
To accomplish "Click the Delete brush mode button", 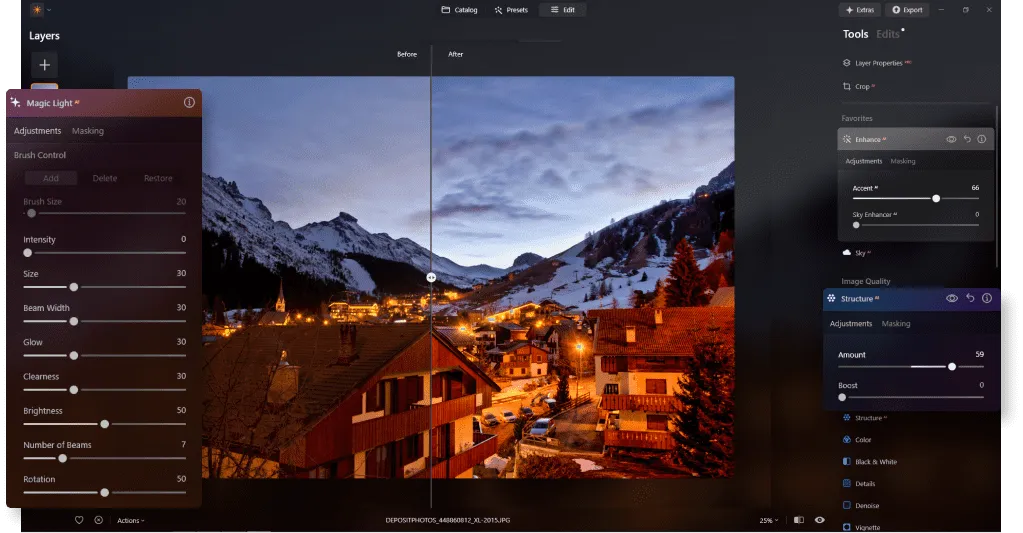I will pyautogui.click(x=105, y=178).
